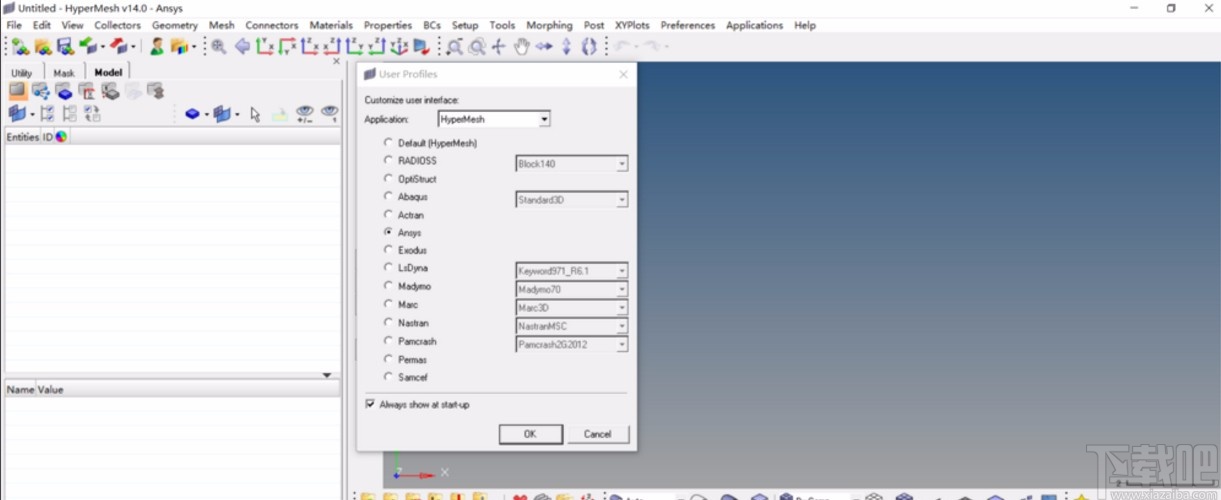Open the Madymo70 version dropdown
The width and height of the screenshot is (1221, 500).
(x=622, y=288)
